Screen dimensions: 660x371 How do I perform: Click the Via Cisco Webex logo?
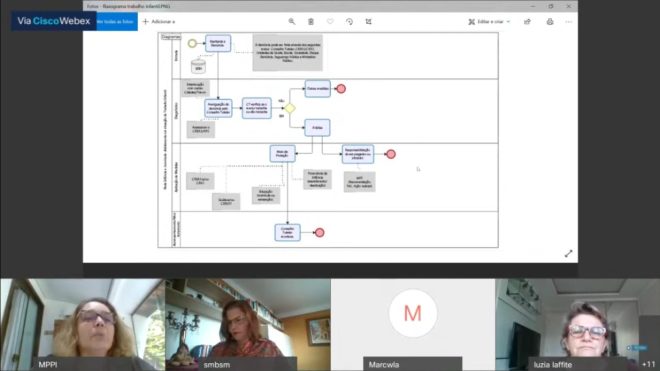pyautogui.click(x=54, y=21)
